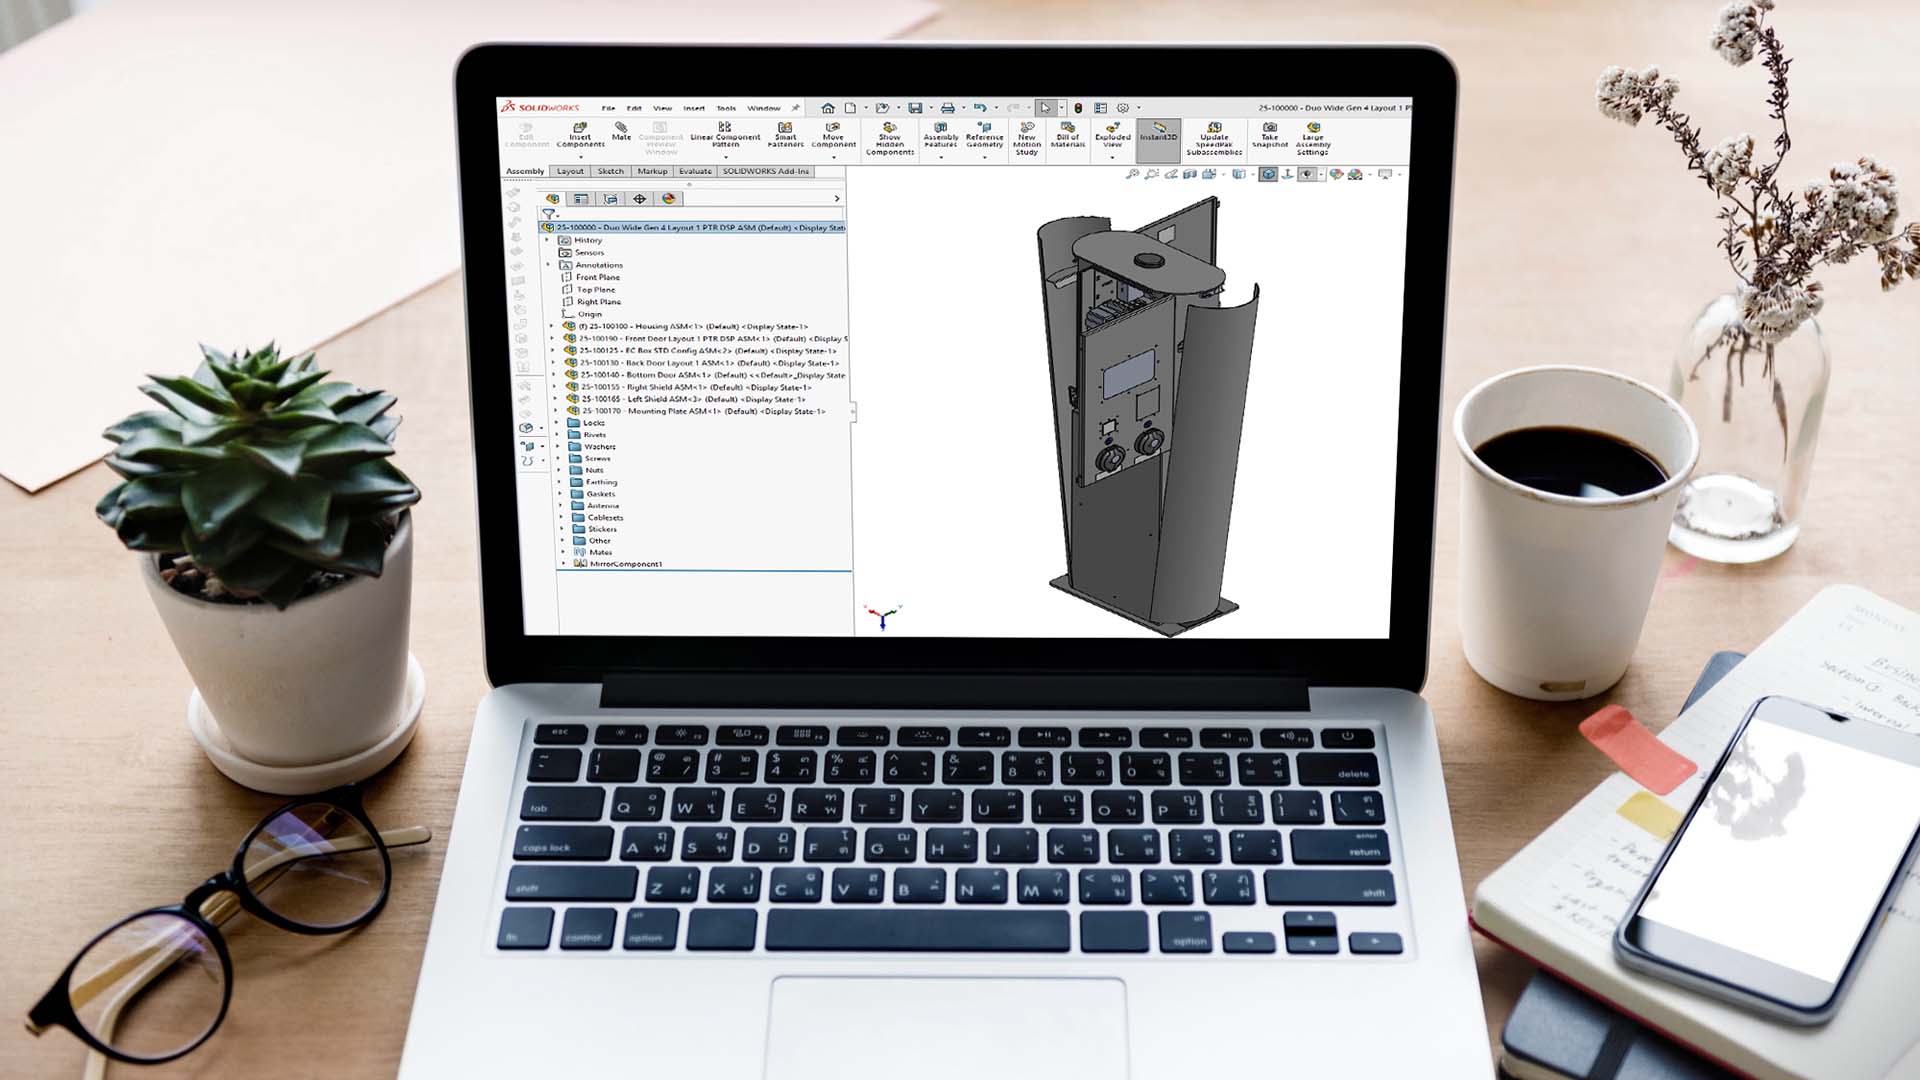Expand the Locks folder
1920x1080 pixels.
pyautogui.click(x=558, y=423)
